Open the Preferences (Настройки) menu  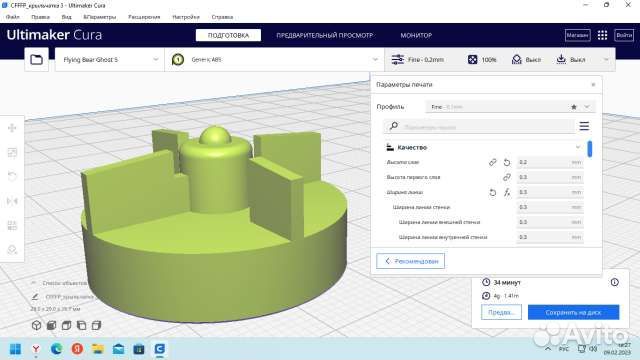click(186, 17)
